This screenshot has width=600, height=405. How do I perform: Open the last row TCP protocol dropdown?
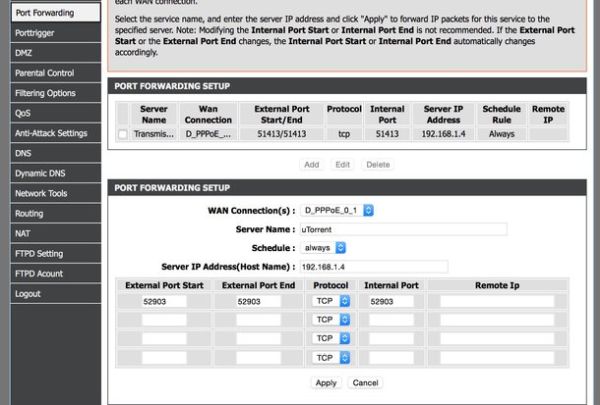[x=332, y=357]
